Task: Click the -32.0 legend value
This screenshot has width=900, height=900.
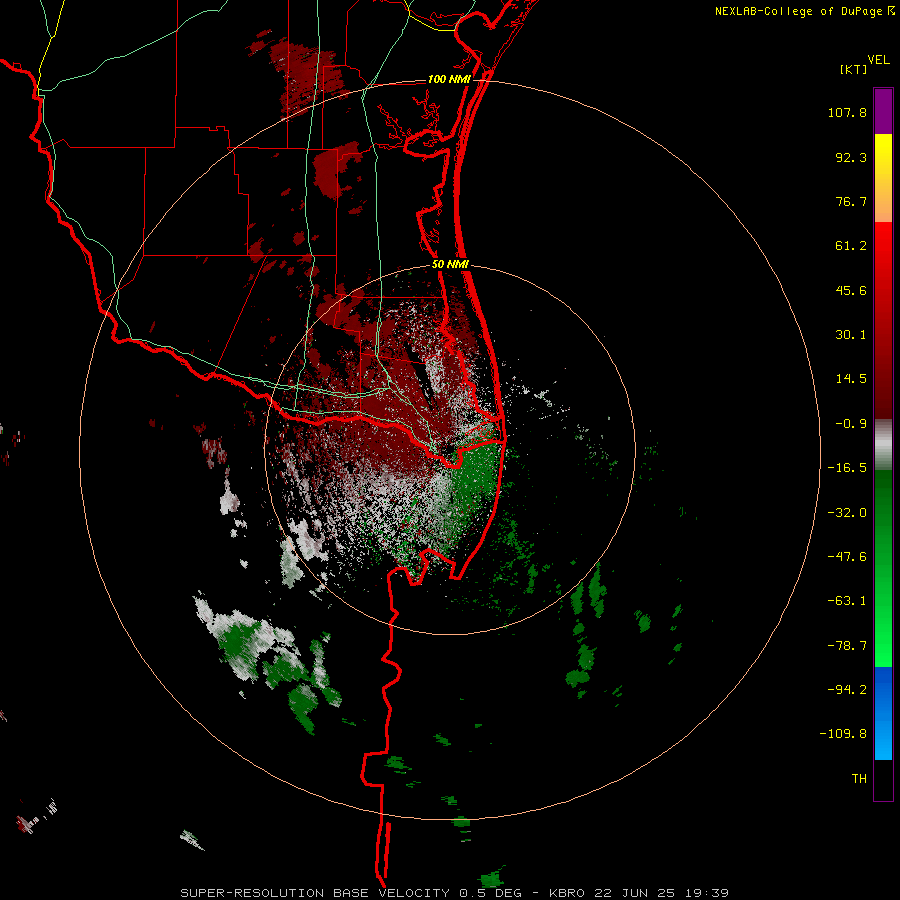Action: coord(847,513)
